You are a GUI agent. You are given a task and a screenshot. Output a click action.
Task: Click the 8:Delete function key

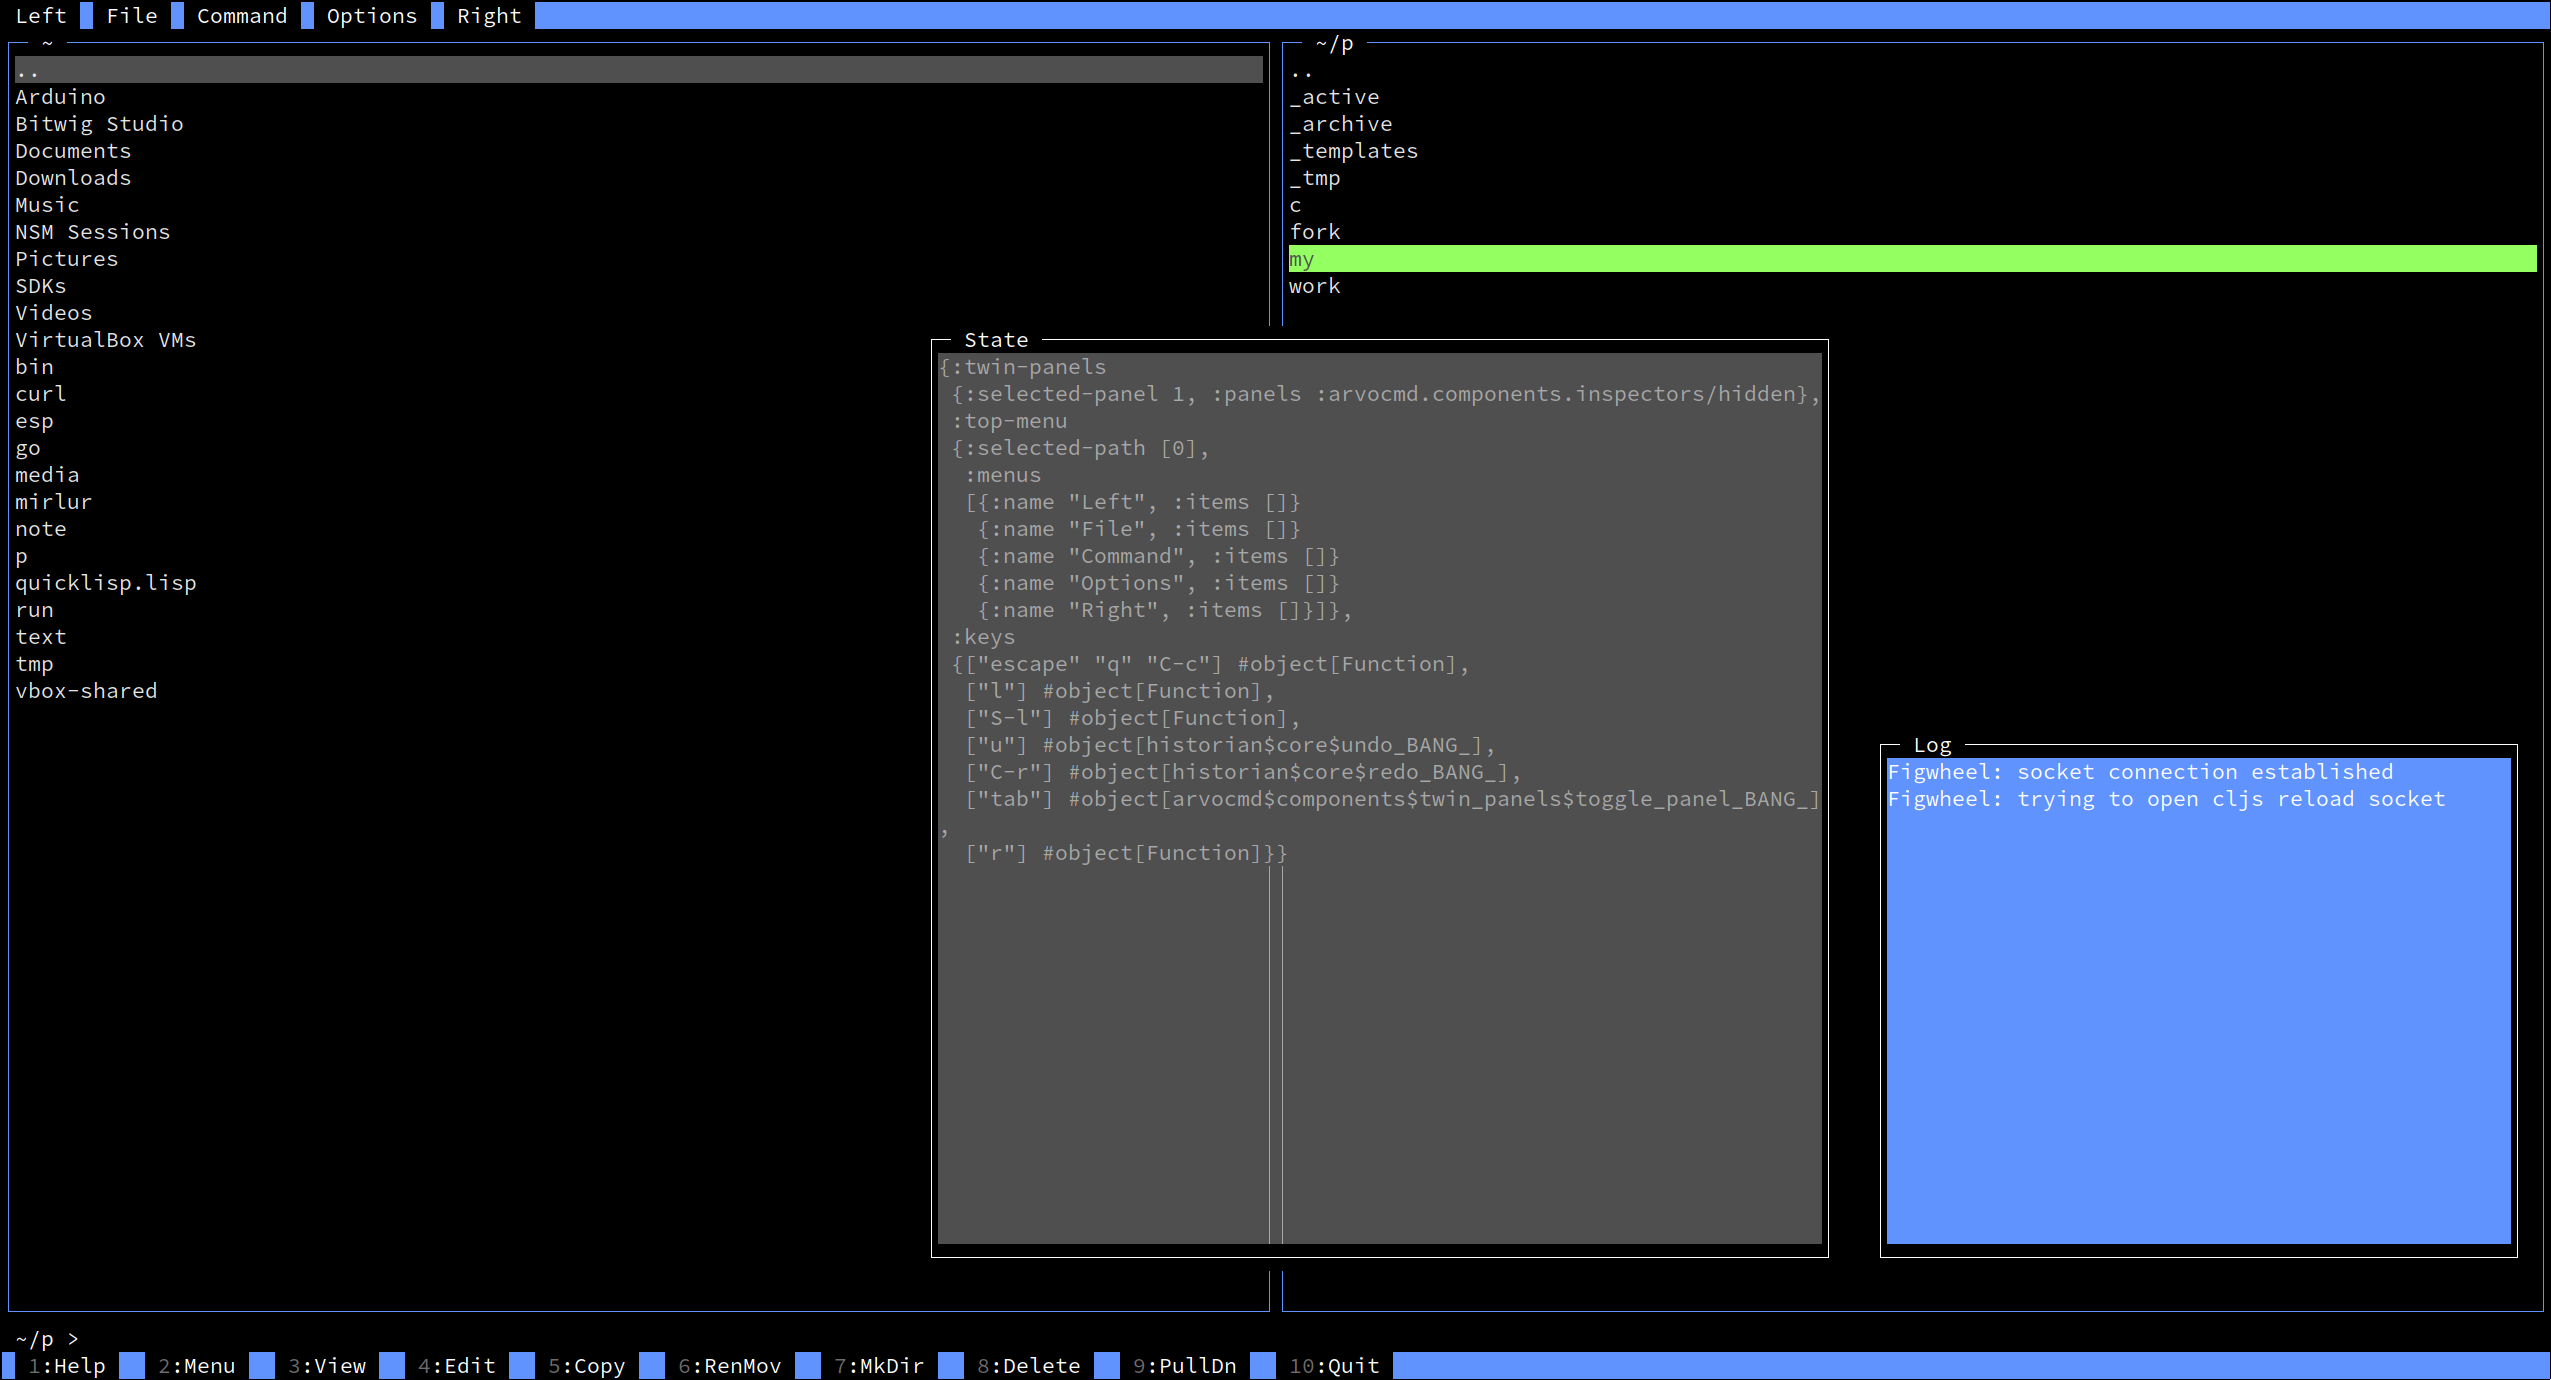[x=1029, y=1365]
